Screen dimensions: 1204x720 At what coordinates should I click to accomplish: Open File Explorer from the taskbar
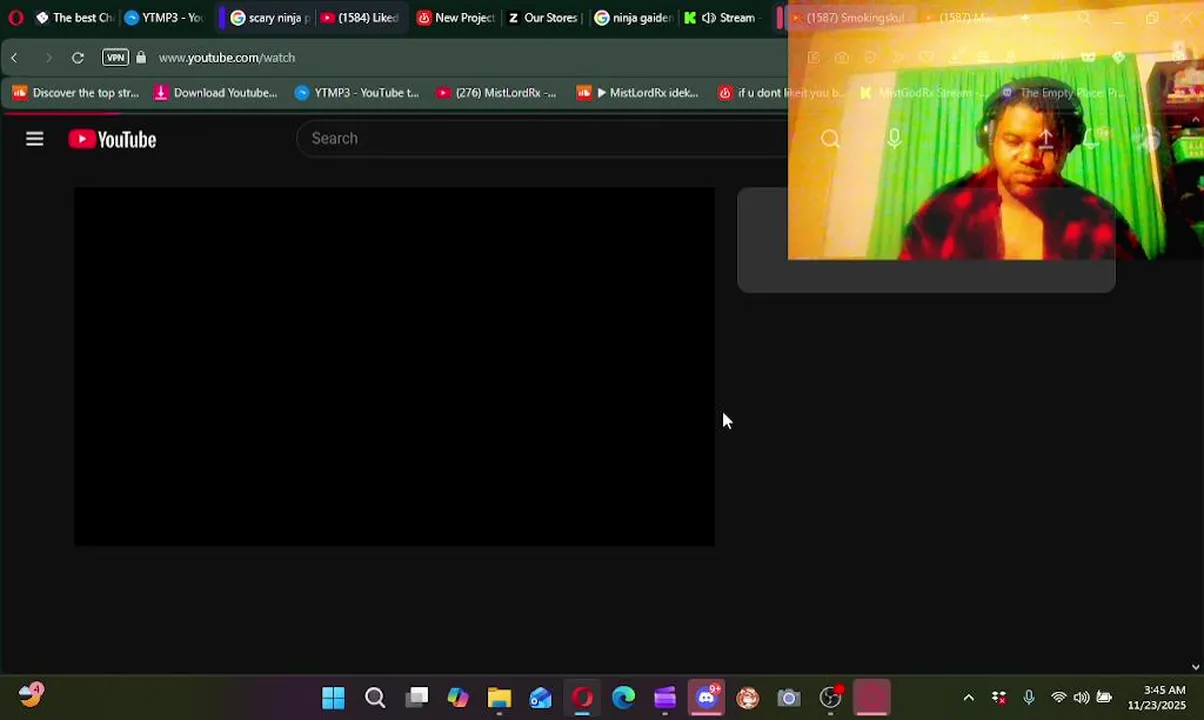click(x=499, y=698)
